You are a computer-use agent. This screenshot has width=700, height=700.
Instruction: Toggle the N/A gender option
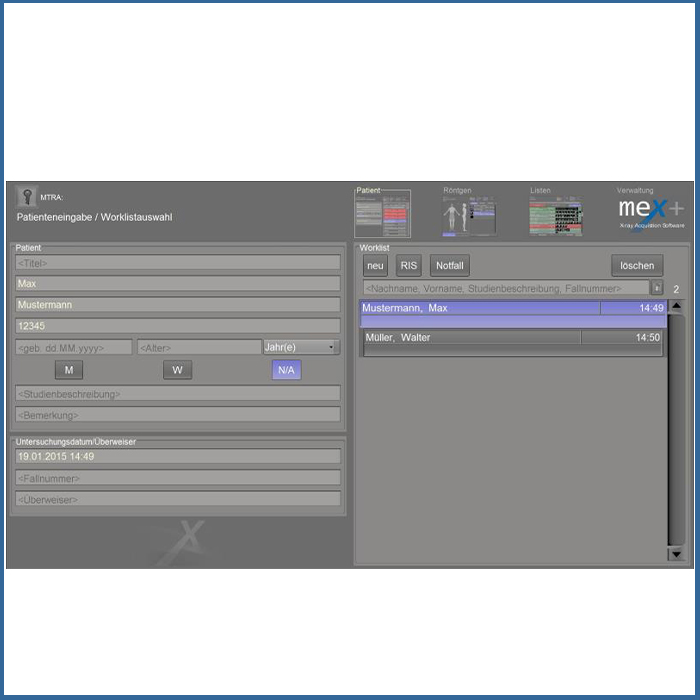(x=286, y=370)
